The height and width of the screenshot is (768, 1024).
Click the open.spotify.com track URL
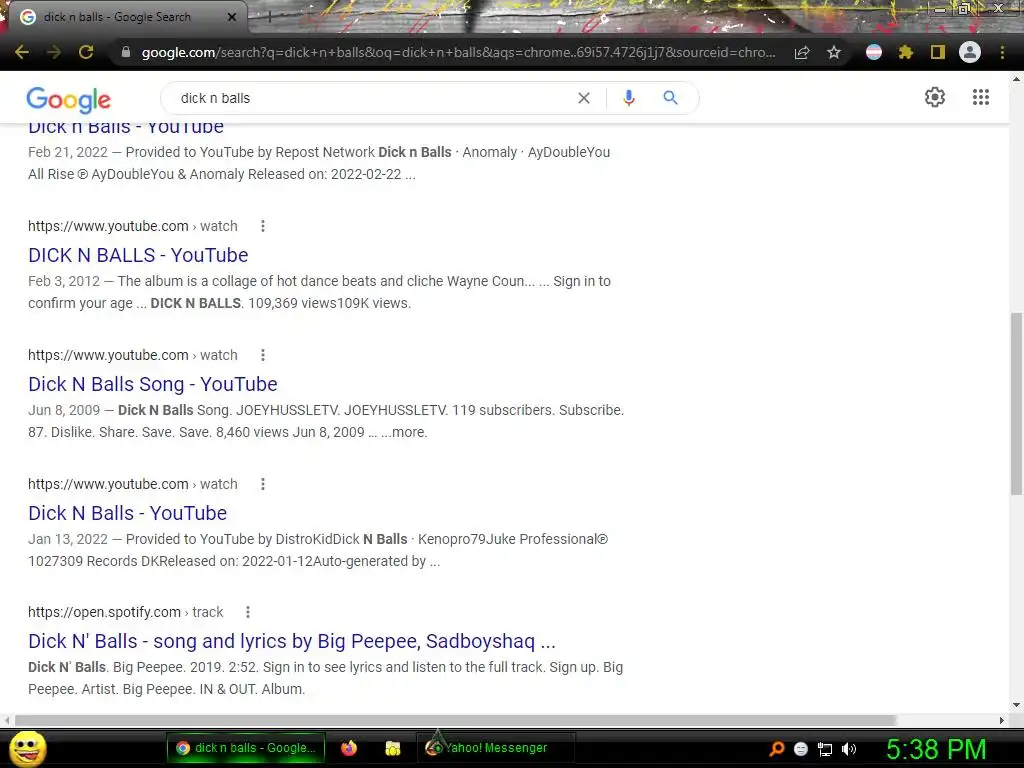point(125,612)
